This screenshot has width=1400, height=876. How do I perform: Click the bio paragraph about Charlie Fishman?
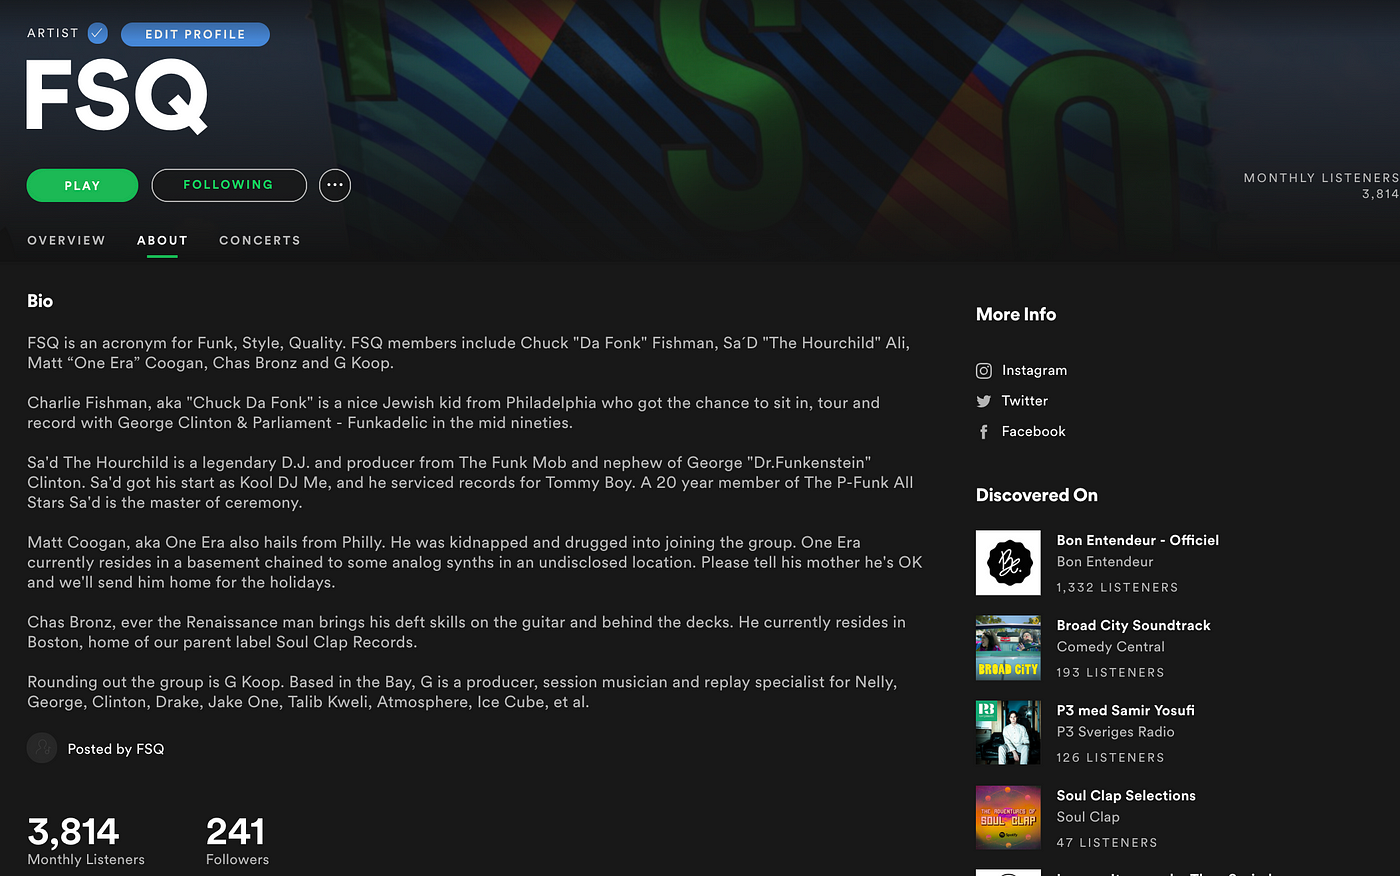click(x=454, y=413)
